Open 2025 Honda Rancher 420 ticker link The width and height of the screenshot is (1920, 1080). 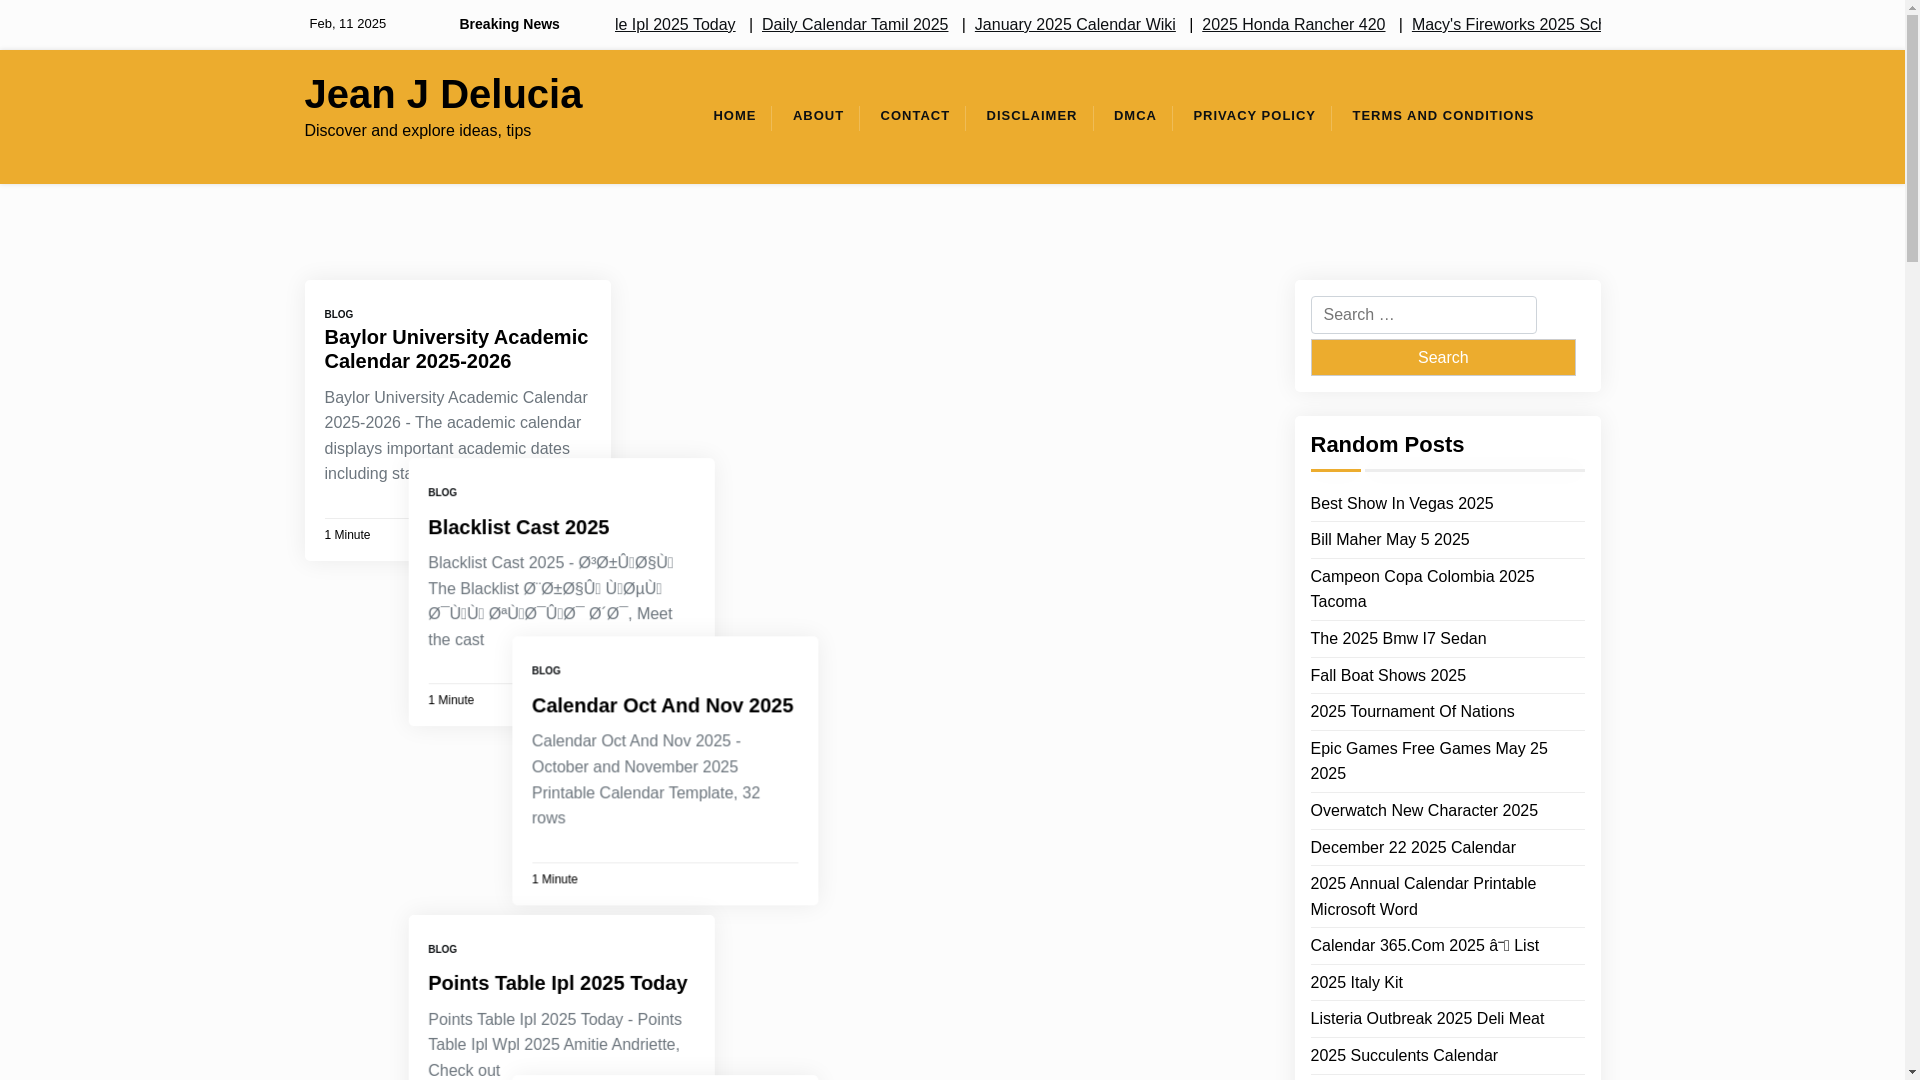(1293, 24)
